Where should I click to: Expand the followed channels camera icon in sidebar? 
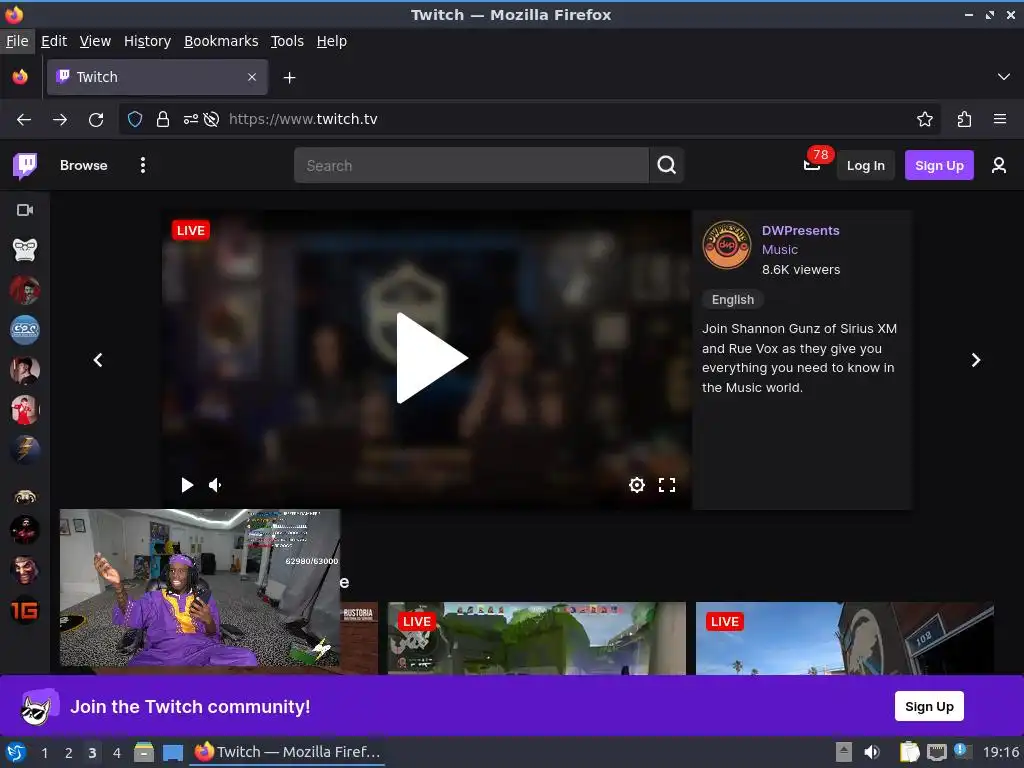tap(25, 210)
